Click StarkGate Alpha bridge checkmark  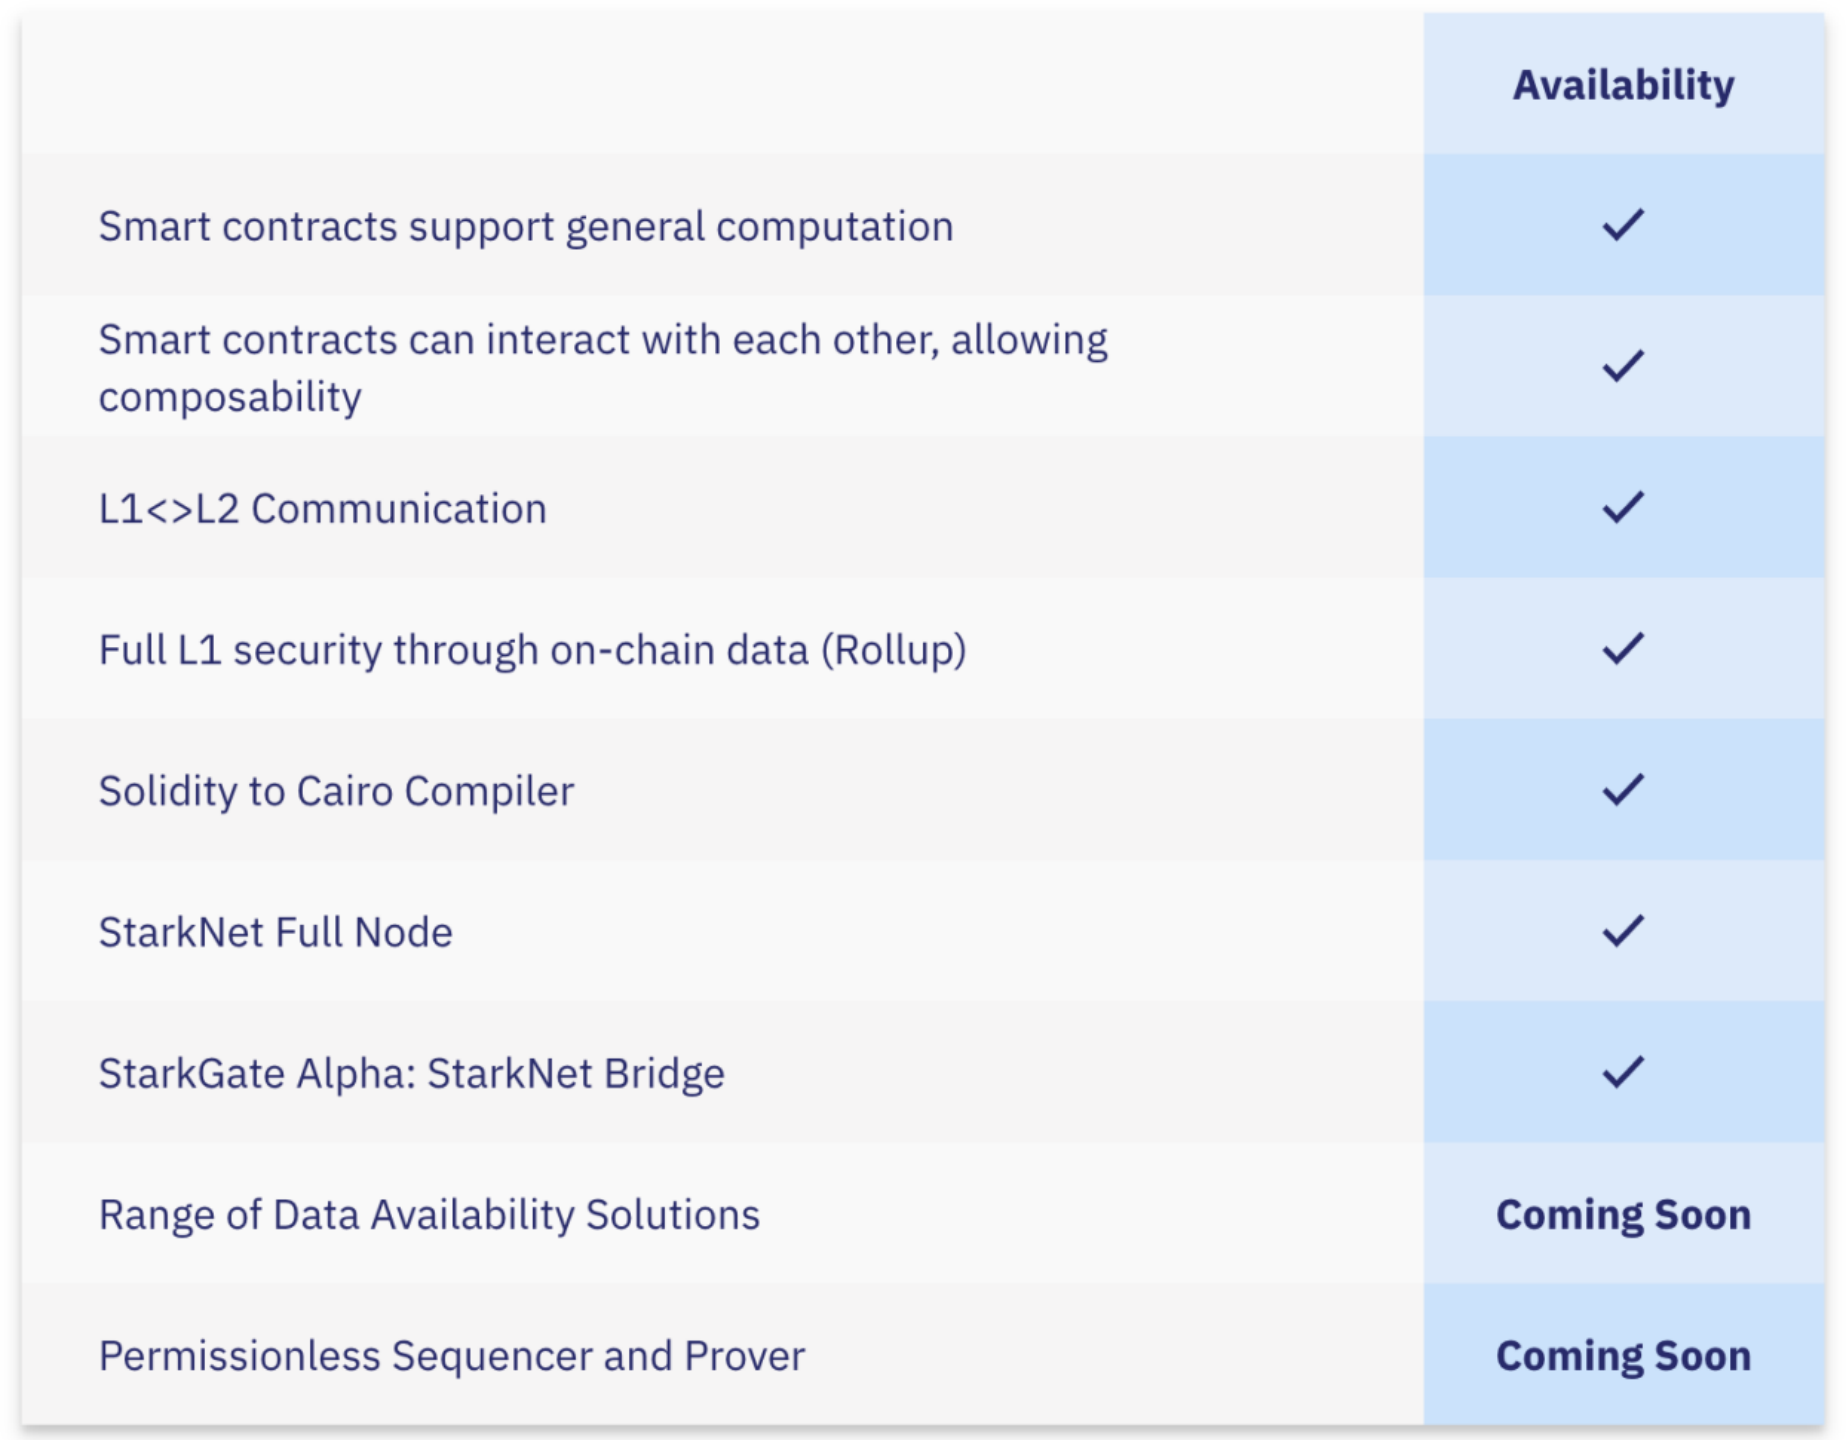[x=1623, y=1072]
